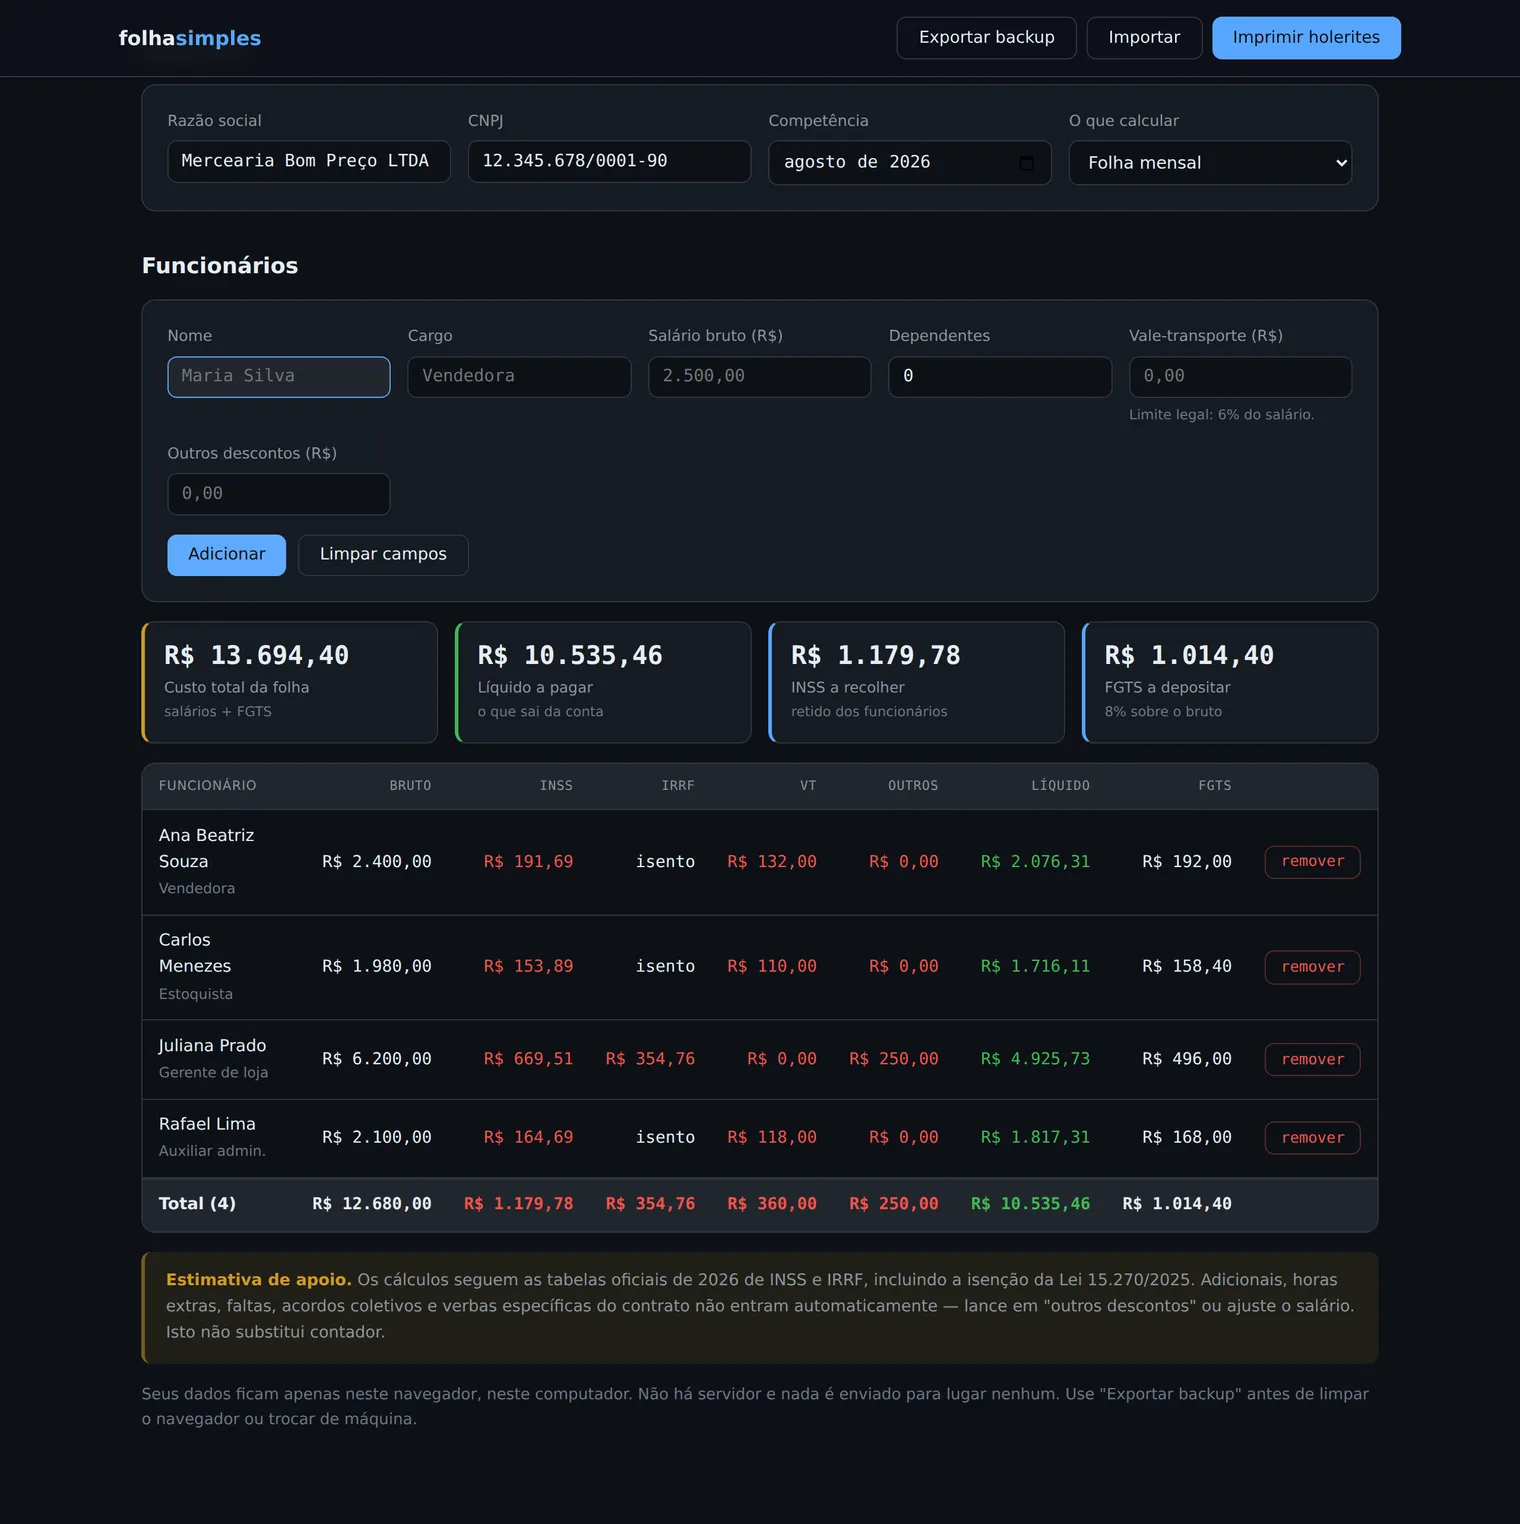
Task: Remove Rafael Lima from payroll
Action: coord(1312,1138)
